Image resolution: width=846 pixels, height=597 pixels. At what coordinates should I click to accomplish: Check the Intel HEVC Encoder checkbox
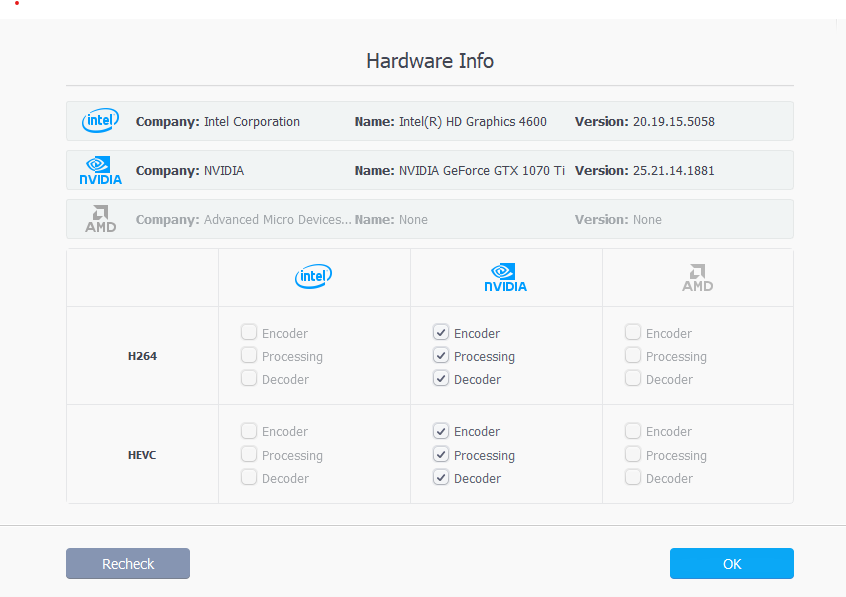249,431
